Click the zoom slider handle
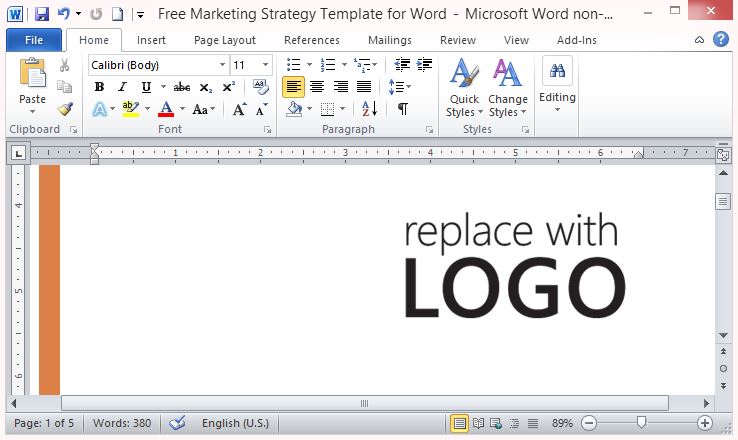The image size is (738, 440). pyautogui.click(x=641, y=423)
